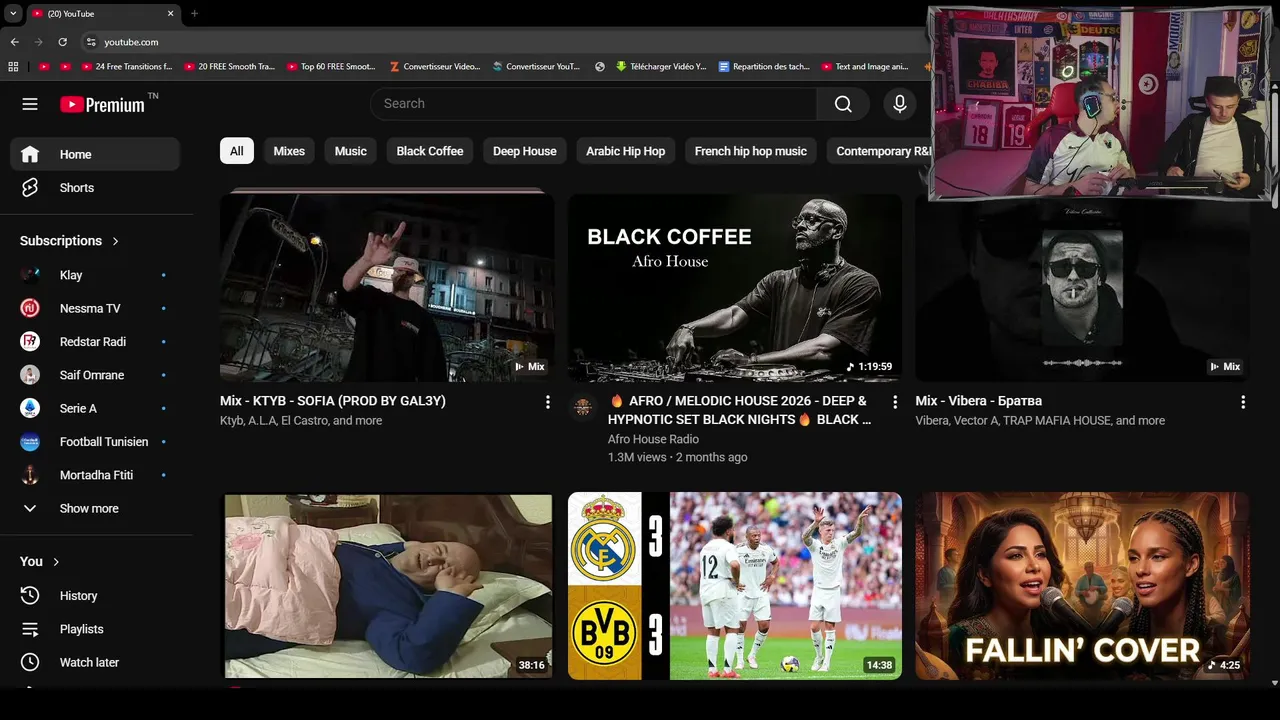
Task: Open the sleeping man 38:16 video thumbnail
Action: point(387,586)
